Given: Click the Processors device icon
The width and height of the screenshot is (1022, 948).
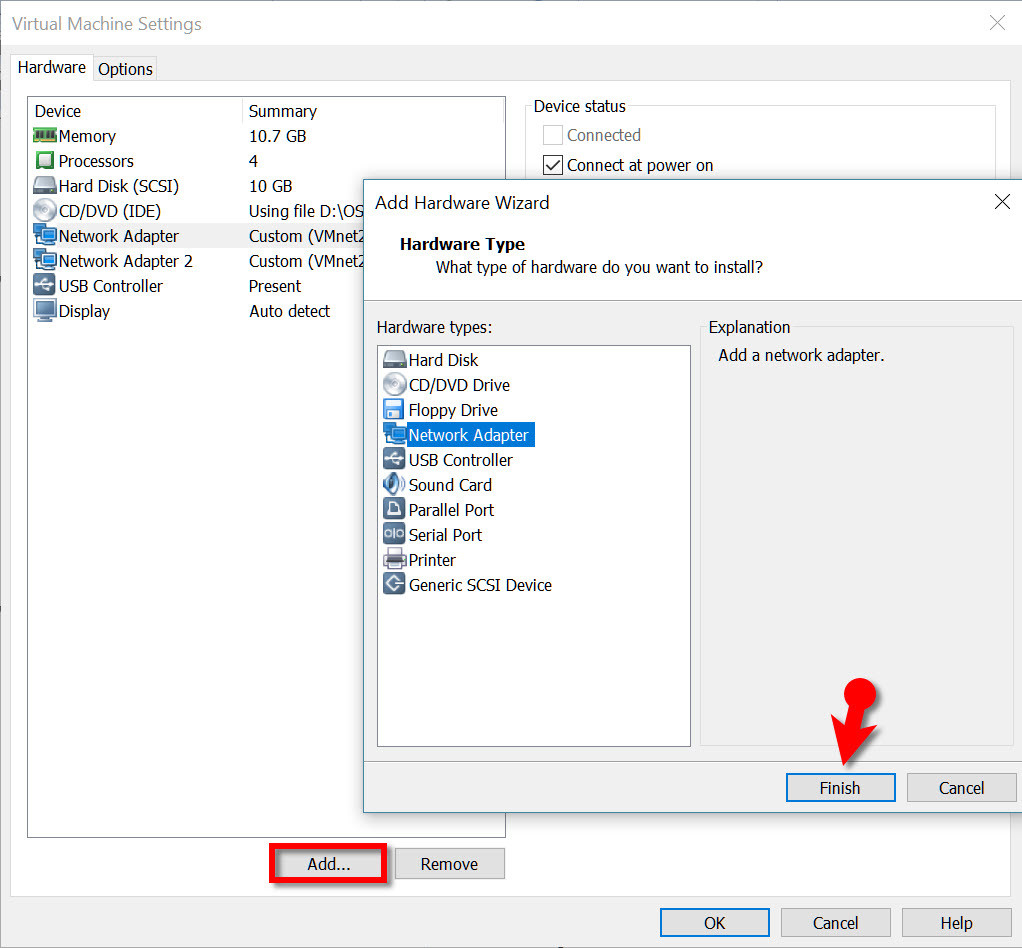Looking at the screenshot, I should pyautogui.click(x=44, y=160).
